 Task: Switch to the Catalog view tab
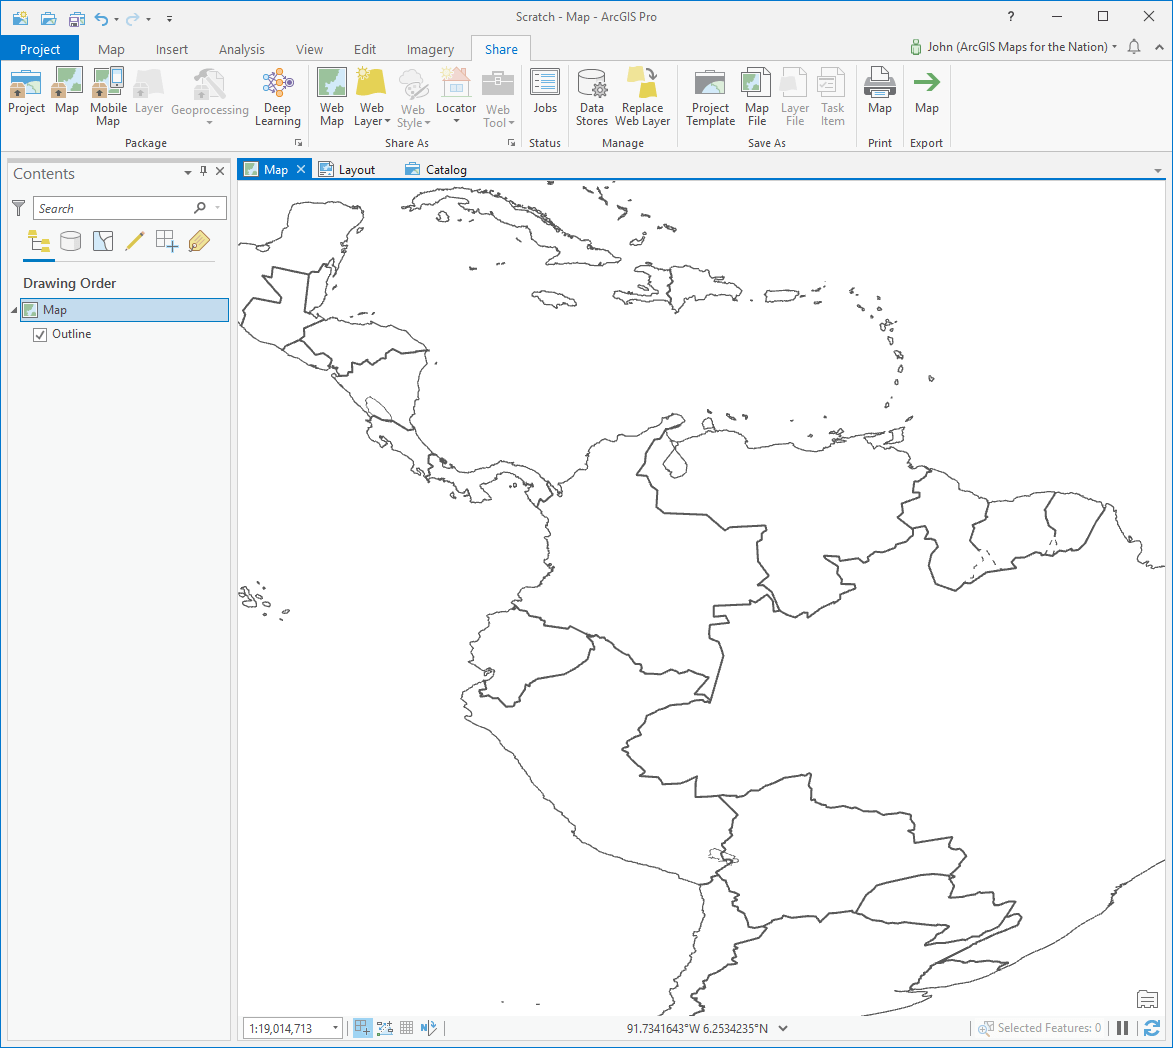click(x=436, y=170)
